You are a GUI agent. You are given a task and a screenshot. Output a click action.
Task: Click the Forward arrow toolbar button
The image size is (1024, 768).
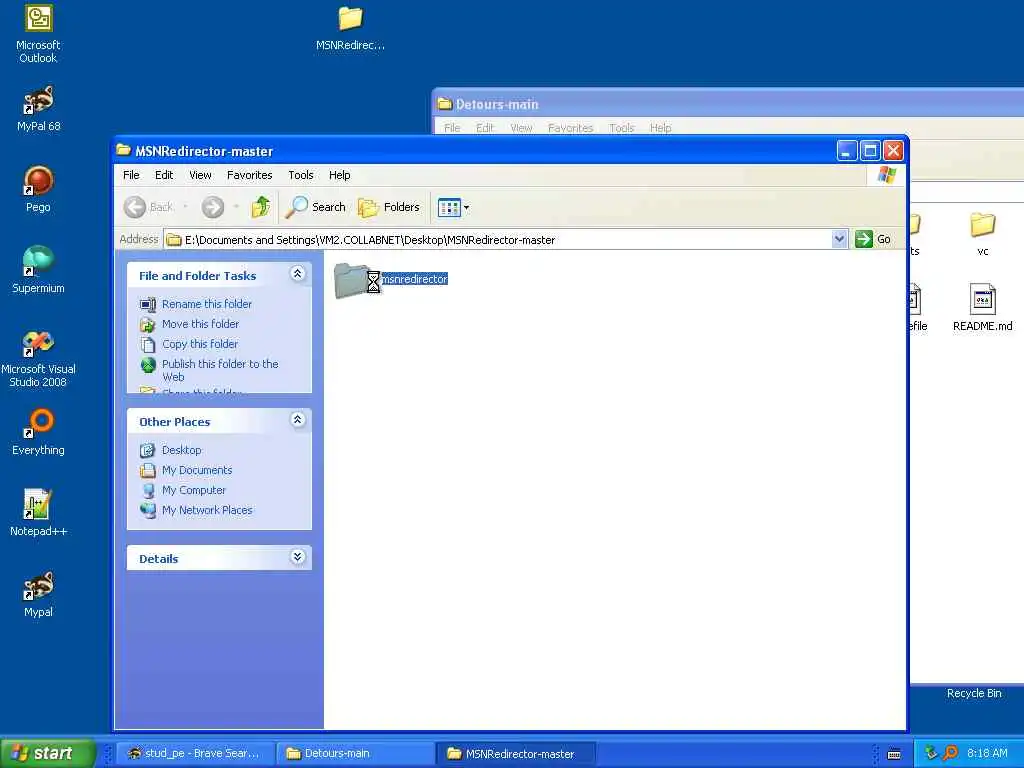coord(212,207)
